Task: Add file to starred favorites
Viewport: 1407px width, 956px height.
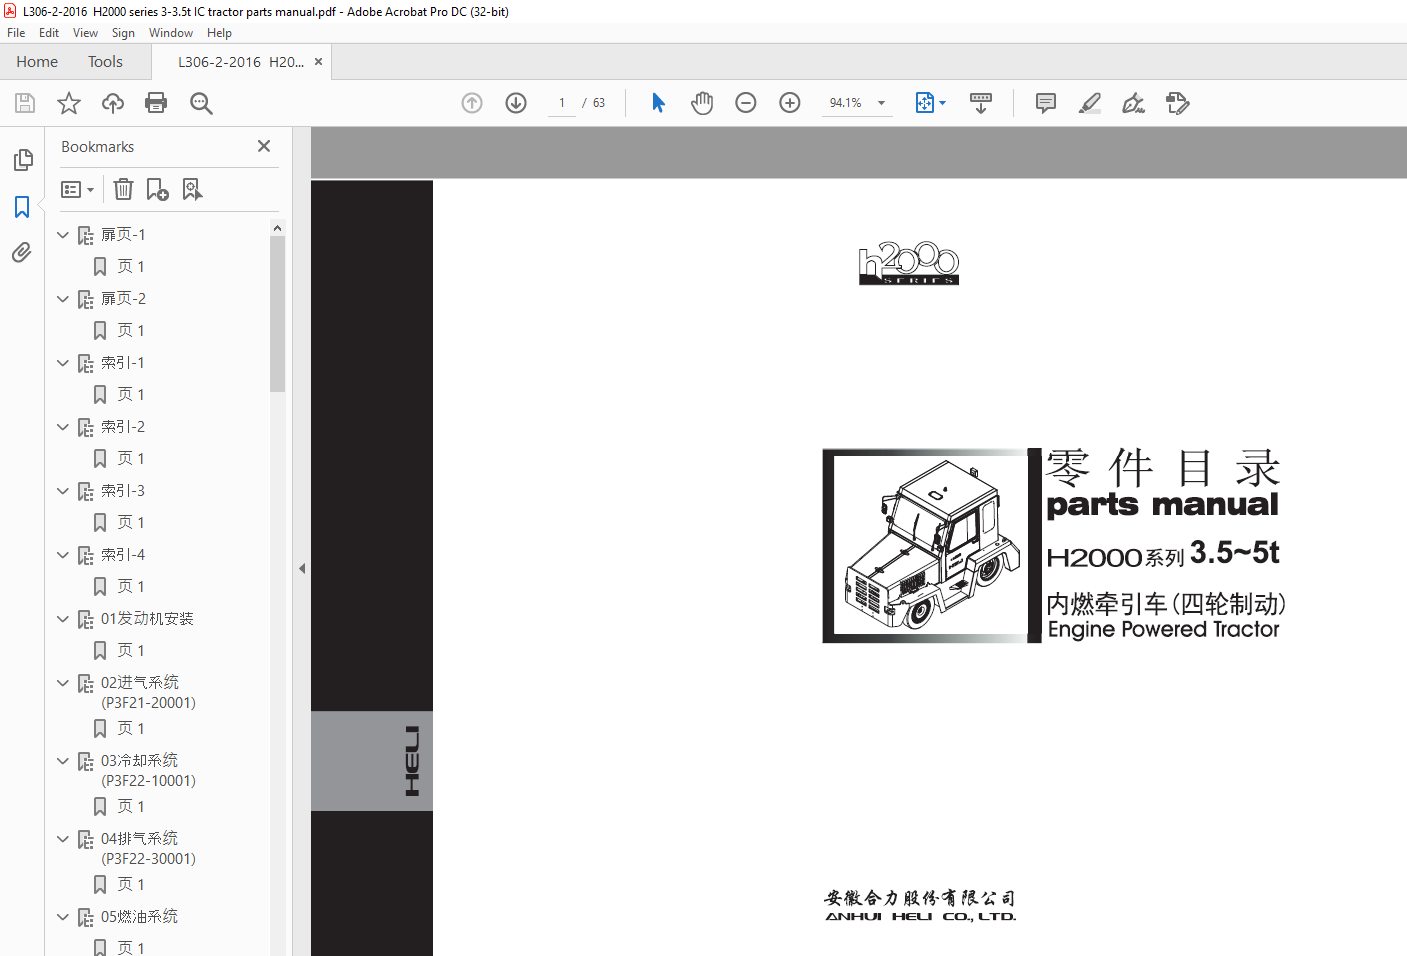Action: click(x=69, y=103)
